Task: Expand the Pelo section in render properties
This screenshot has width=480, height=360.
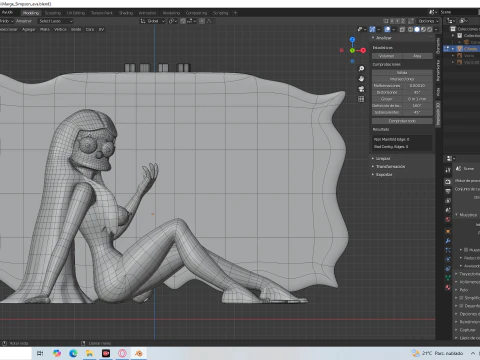Action: pos(462,290)
